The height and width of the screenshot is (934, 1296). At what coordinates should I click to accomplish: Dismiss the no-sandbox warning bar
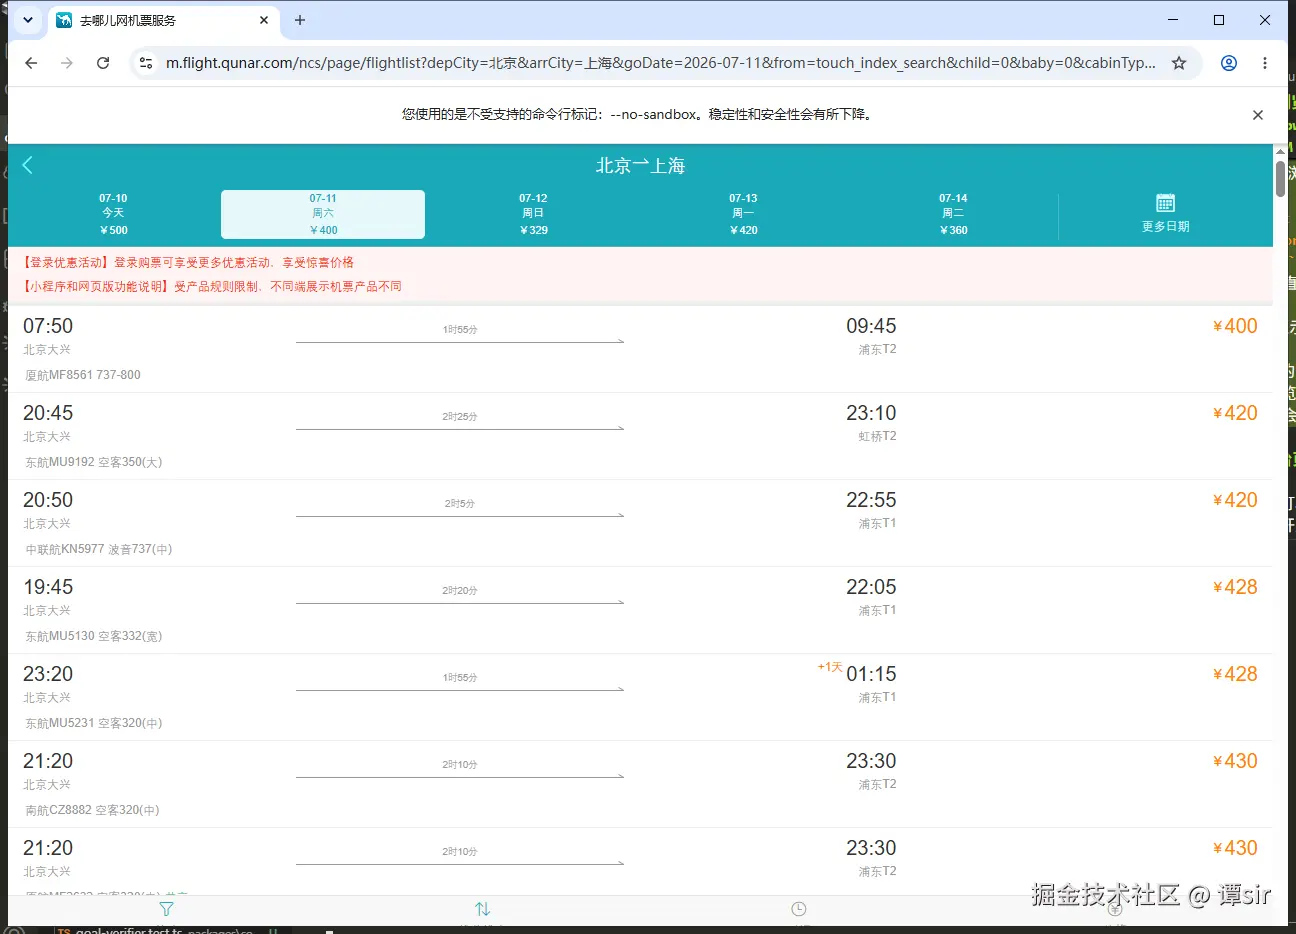1258,115
